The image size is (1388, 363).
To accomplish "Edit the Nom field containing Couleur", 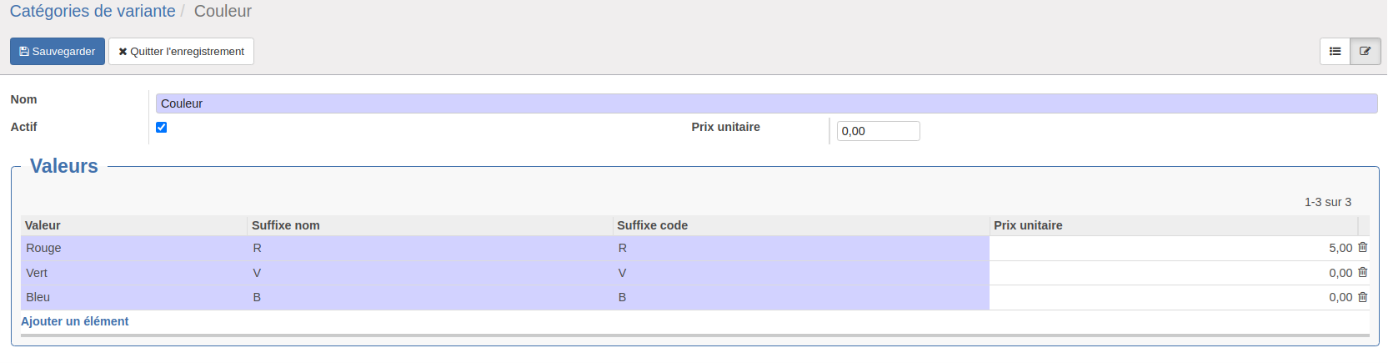I will click(x=766, y=103).
